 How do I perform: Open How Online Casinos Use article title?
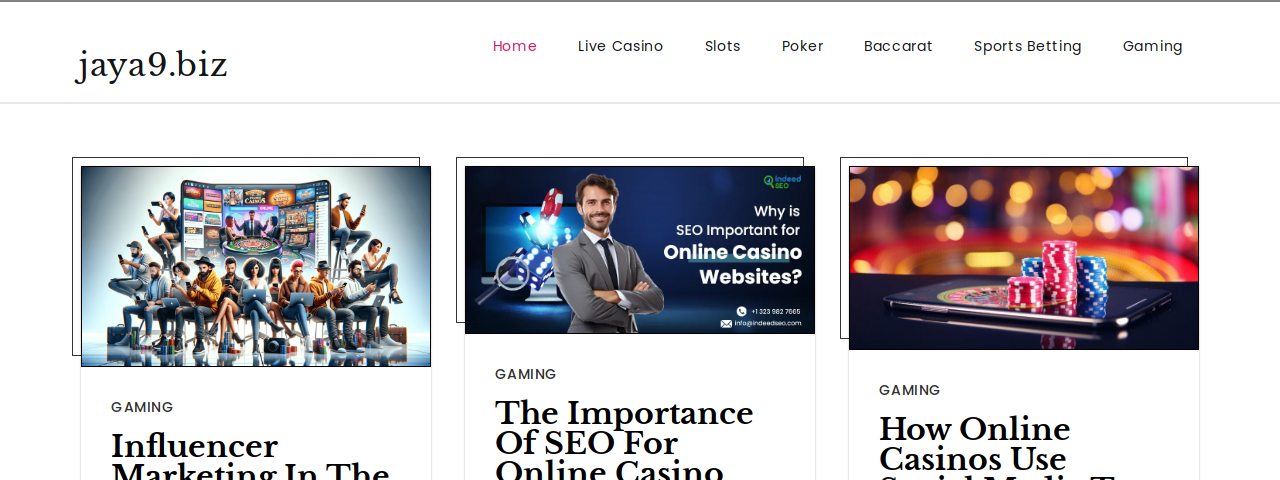pos(995,447)
